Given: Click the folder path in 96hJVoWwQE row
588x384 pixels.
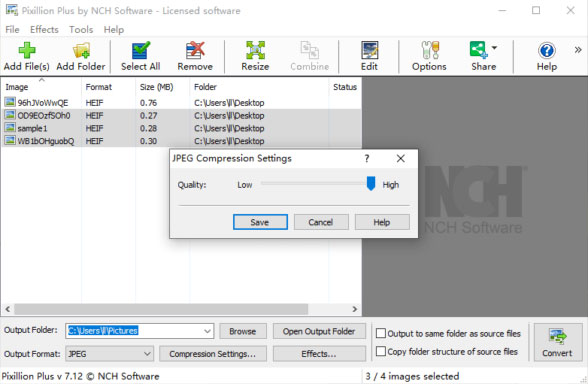Looking at the screenshot, I should (229, 103).
